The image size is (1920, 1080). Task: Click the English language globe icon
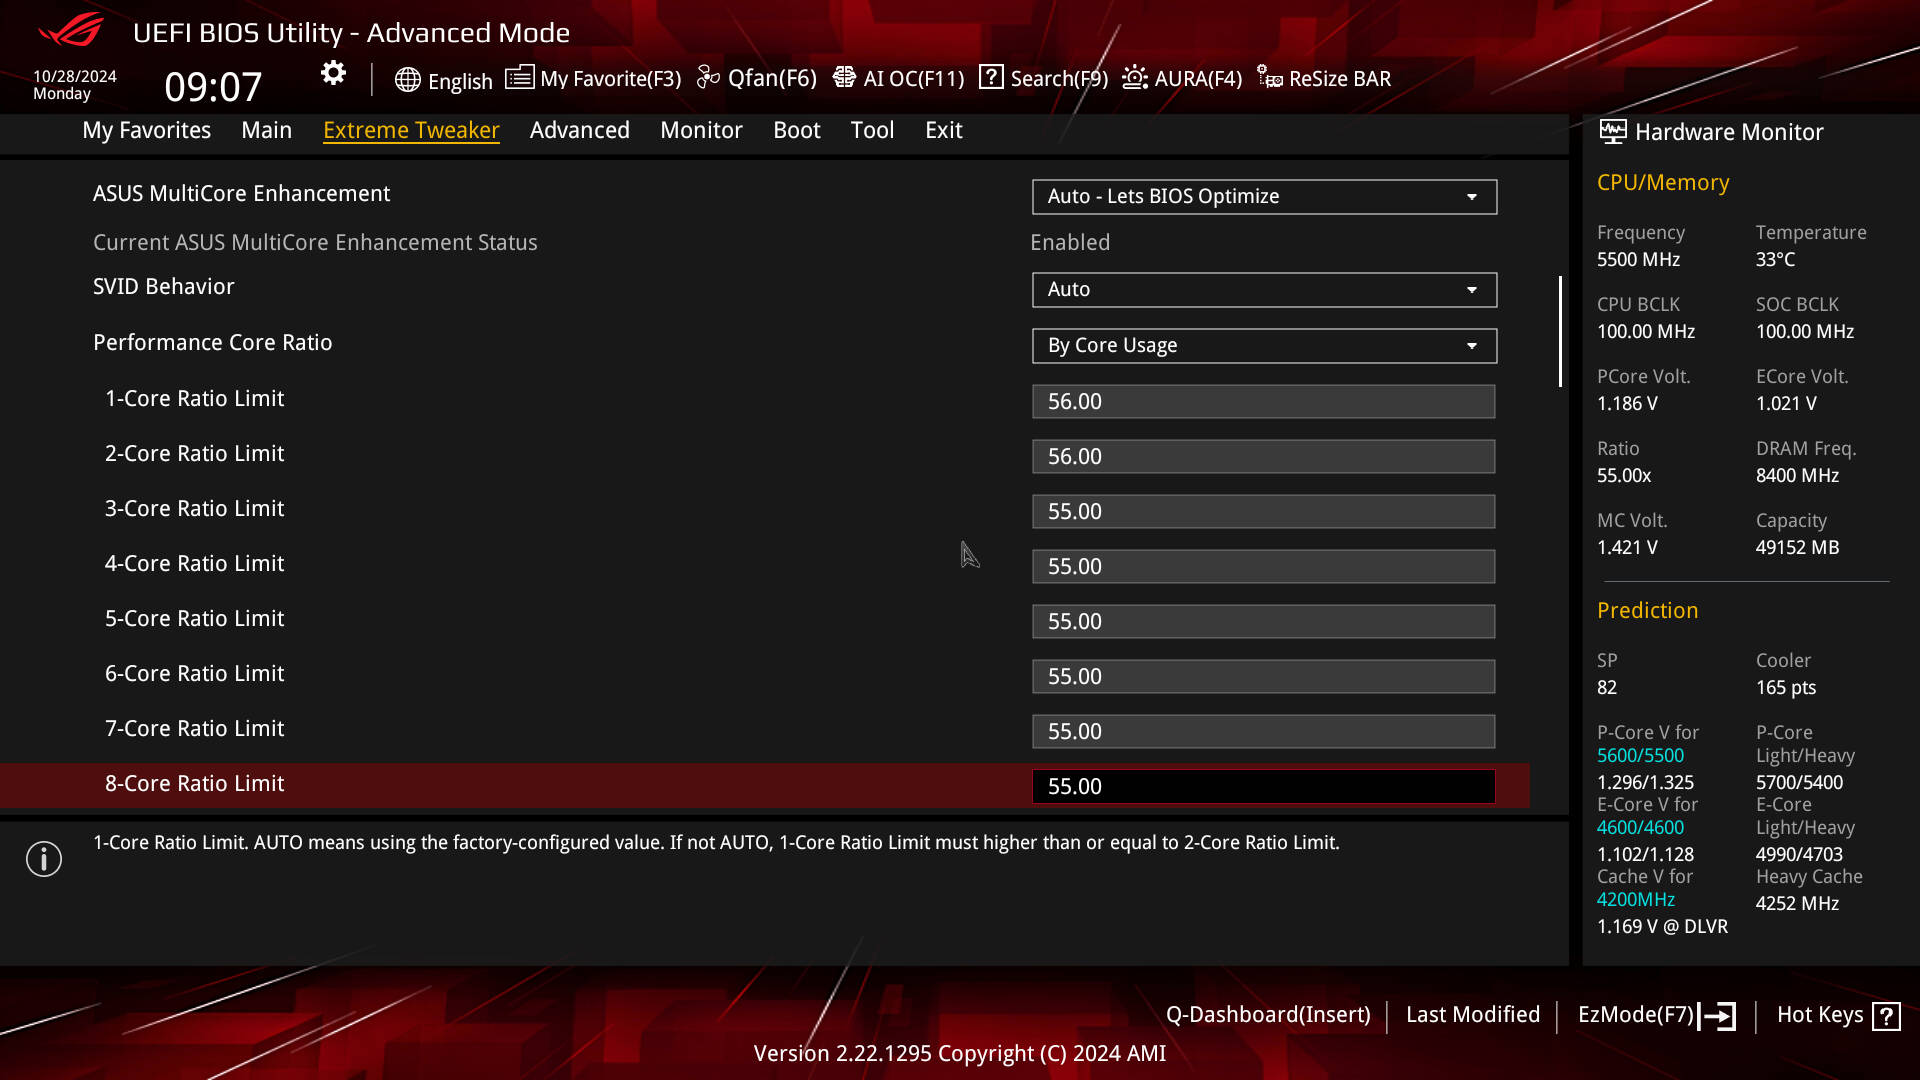pyautogui.click(x=407, y=80)
